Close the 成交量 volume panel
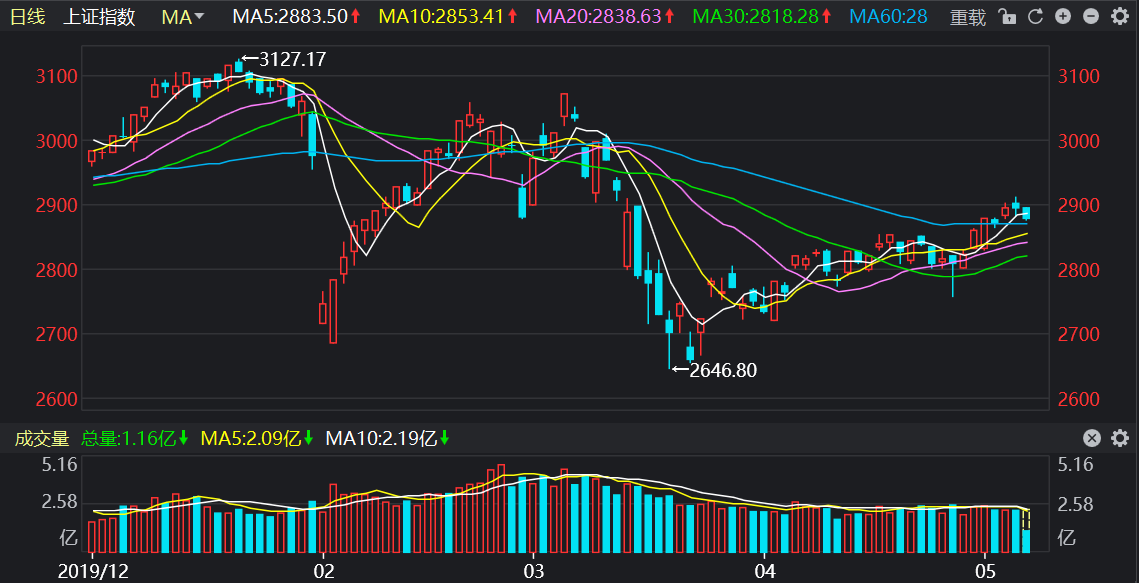 (1092, 438)
